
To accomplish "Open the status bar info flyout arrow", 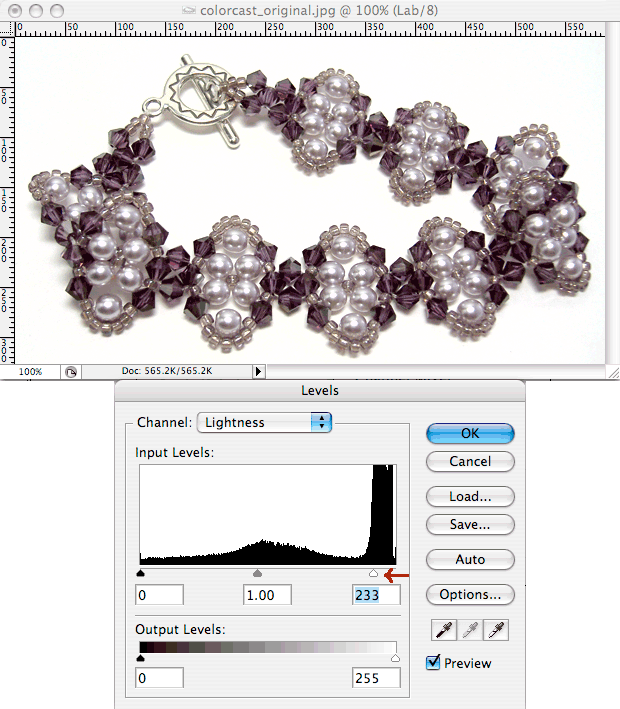I will coord(258,372).
